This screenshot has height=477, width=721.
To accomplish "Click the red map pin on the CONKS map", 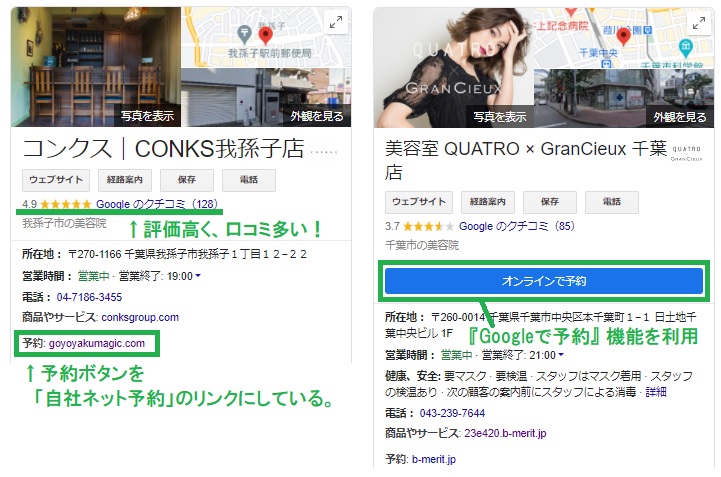I will click(265, 35).
